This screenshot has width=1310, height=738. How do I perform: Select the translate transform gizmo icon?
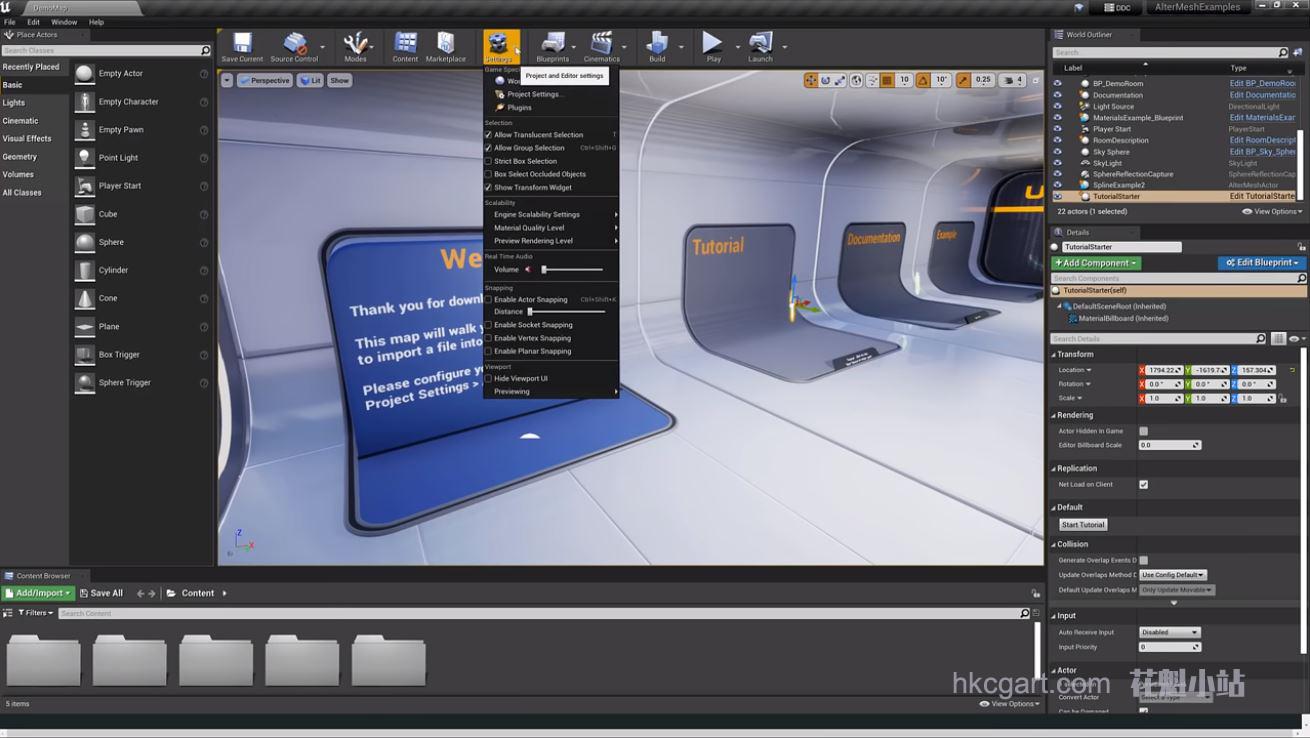[x=811, y=80]
